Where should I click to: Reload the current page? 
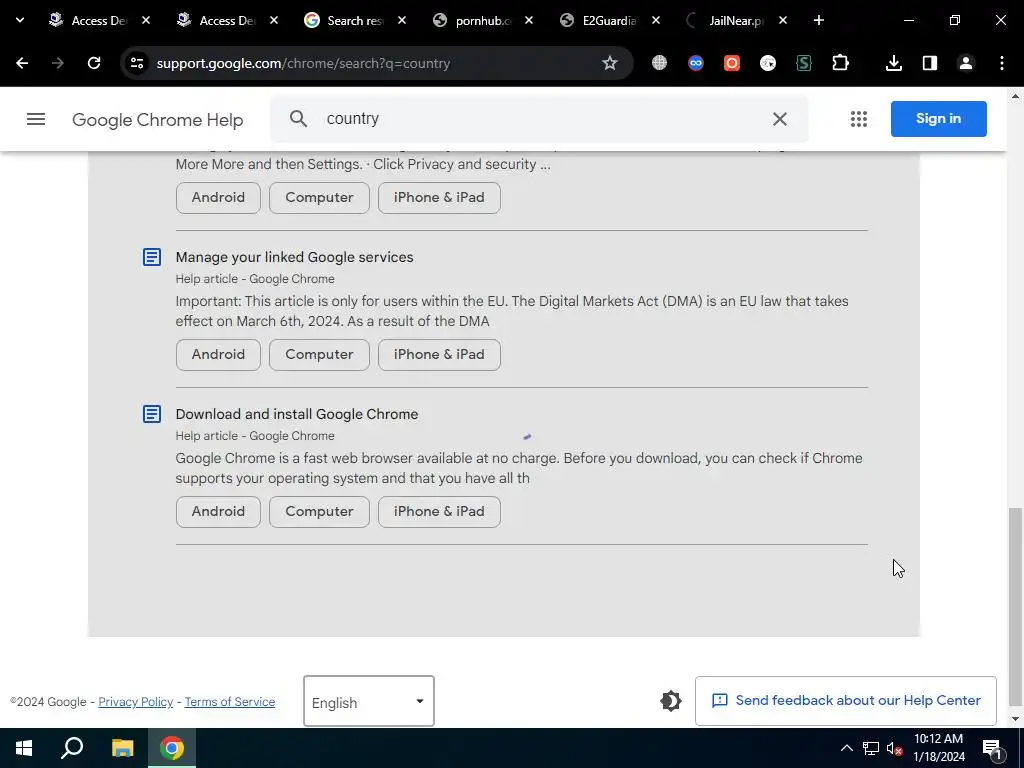point(94,63)
